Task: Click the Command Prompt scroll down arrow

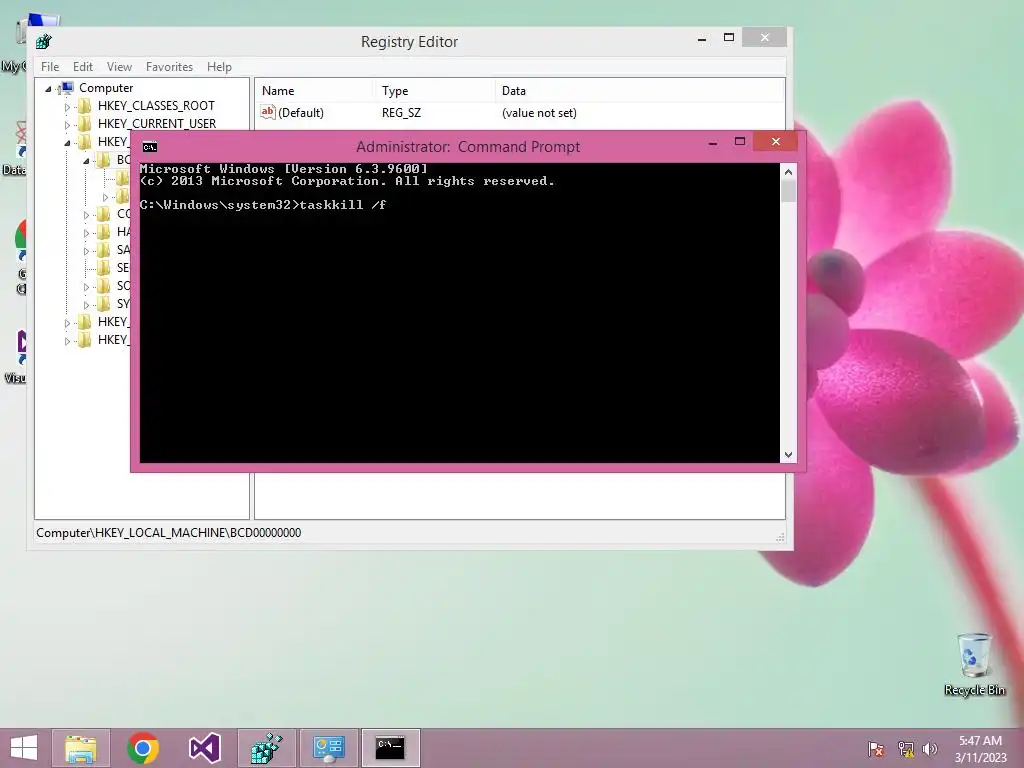Action: [788, 455]
